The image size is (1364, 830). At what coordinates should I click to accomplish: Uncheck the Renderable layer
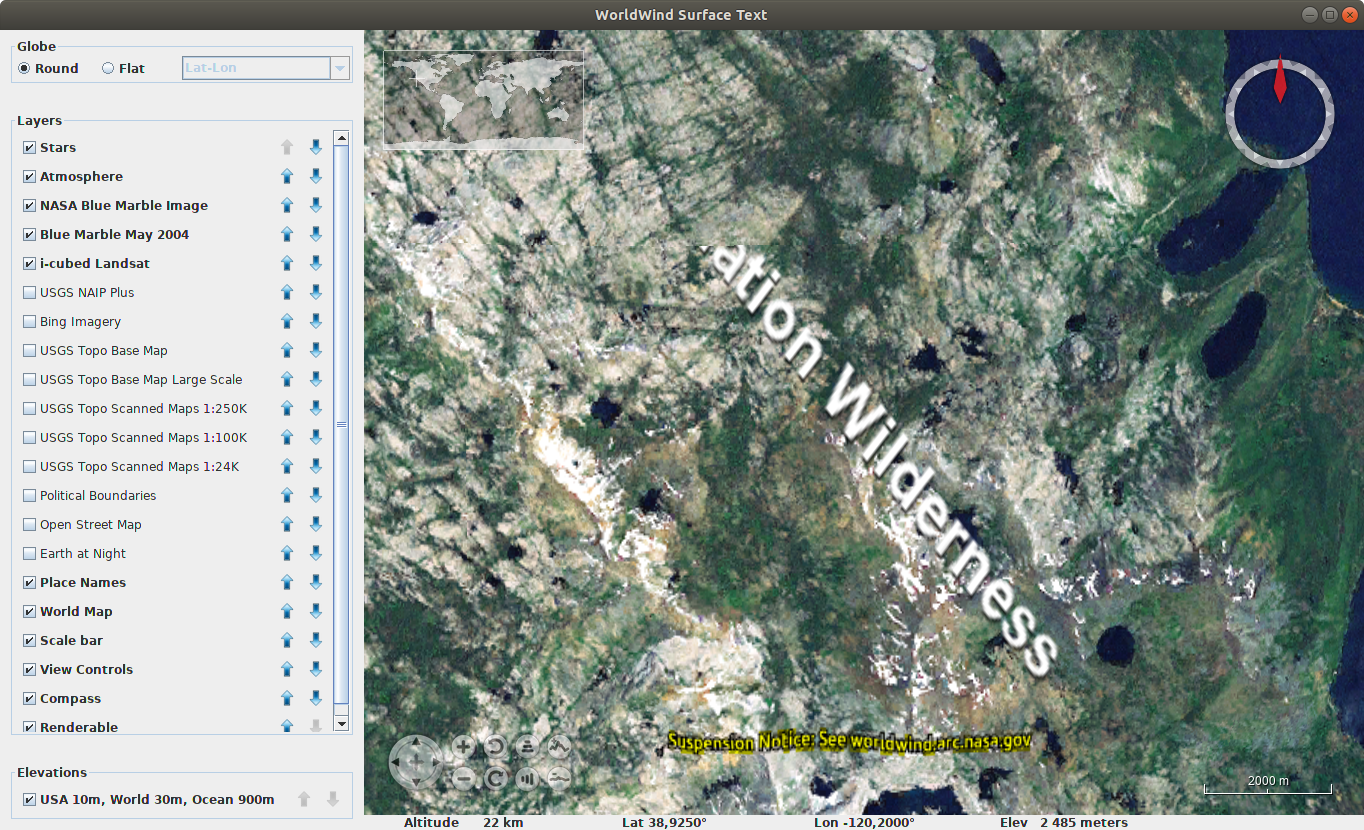pyautogui.click(x=29, y=727)
